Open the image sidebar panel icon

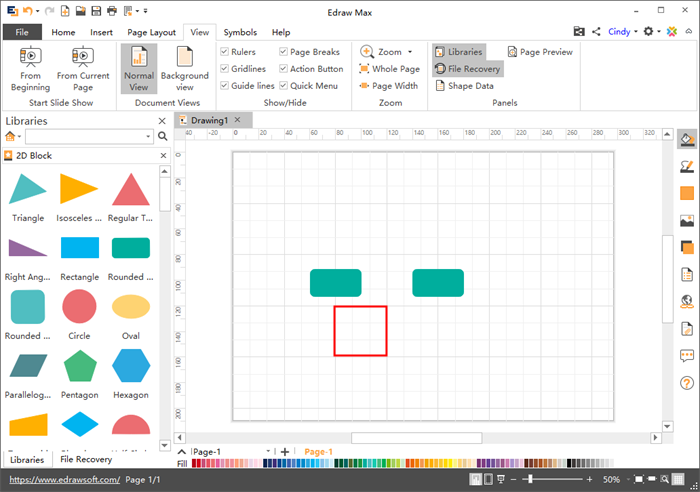[x=687, y=221]
